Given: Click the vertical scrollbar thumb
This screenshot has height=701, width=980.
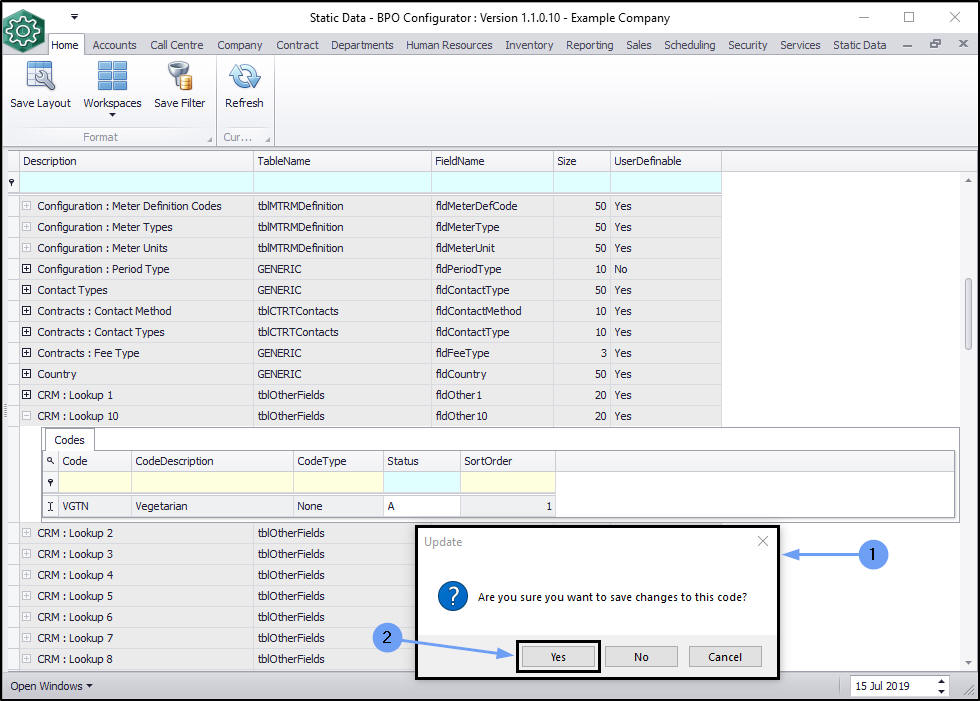Looking at the screenshot, I should click(x=967, y=313).
